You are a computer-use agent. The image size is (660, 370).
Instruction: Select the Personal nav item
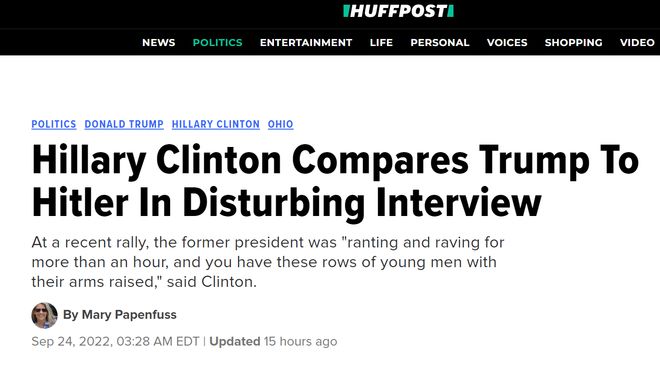pos(440,43)
